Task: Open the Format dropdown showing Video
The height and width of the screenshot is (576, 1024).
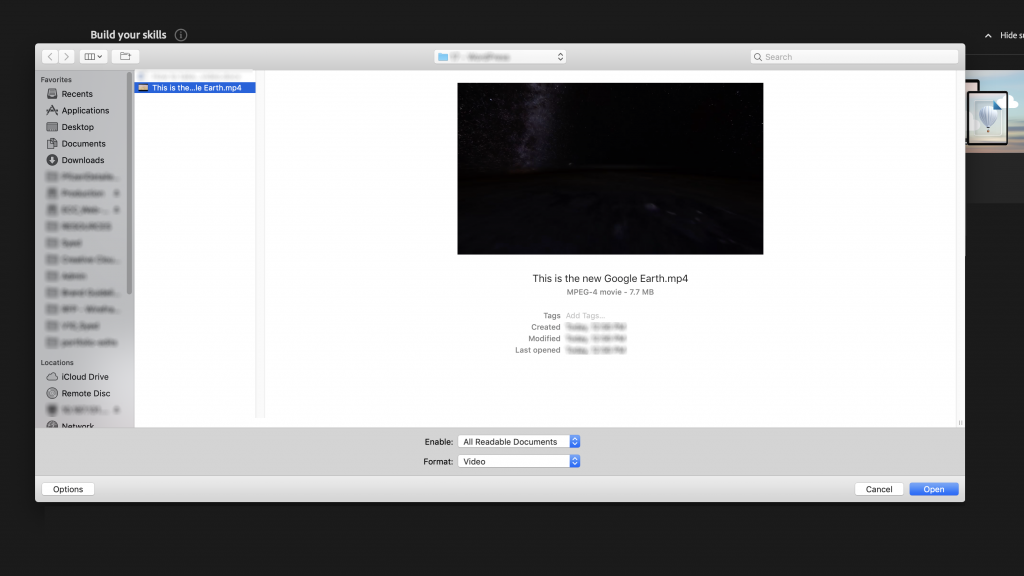Action: 519,462
